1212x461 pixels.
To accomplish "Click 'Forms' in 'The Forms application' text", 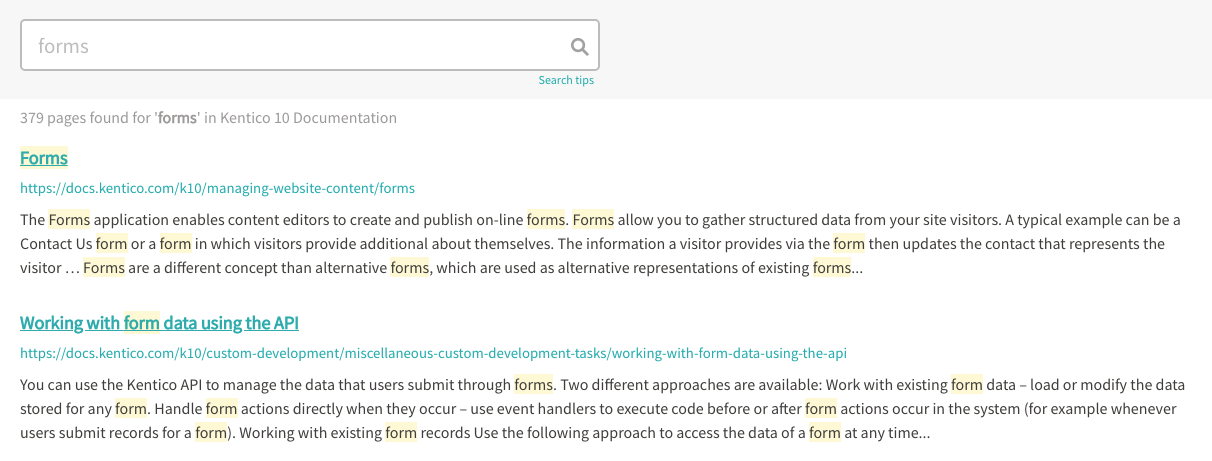I will [x=69, y=219].
